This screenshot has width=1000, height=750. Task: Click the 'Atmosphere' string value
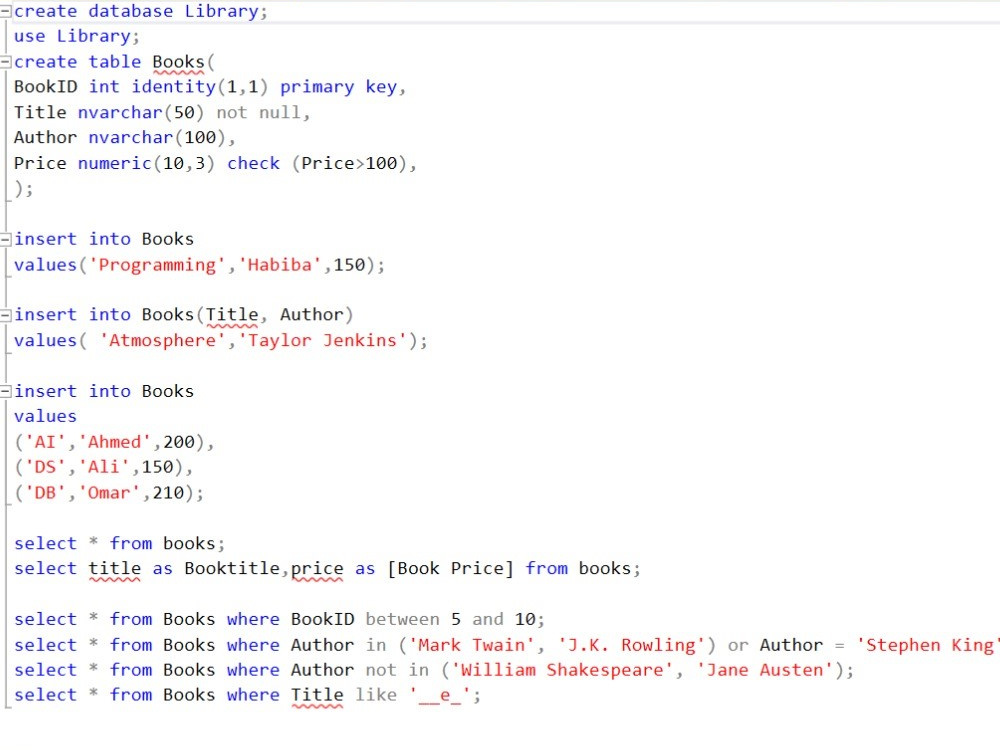[162, 341]
